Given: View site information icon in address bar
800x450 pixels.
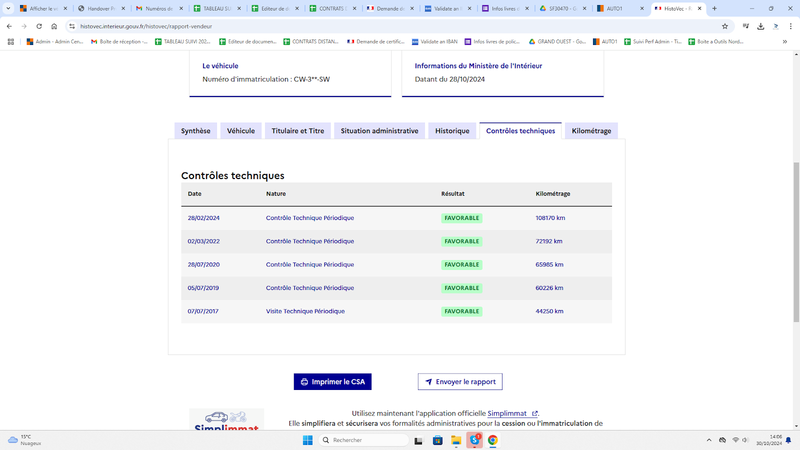Looking at the screenshot, I should point(72,27).
